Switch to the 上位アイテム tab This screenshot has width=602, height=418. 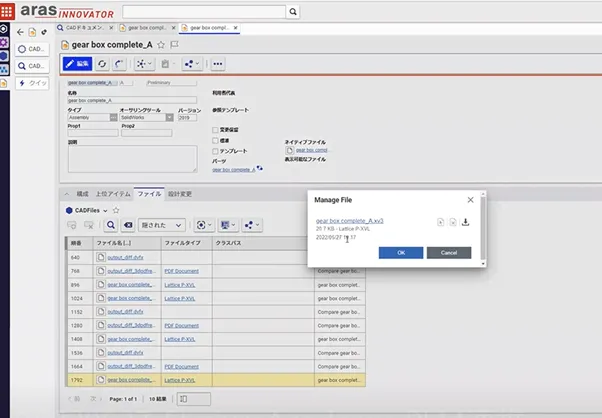pos(113,194)
